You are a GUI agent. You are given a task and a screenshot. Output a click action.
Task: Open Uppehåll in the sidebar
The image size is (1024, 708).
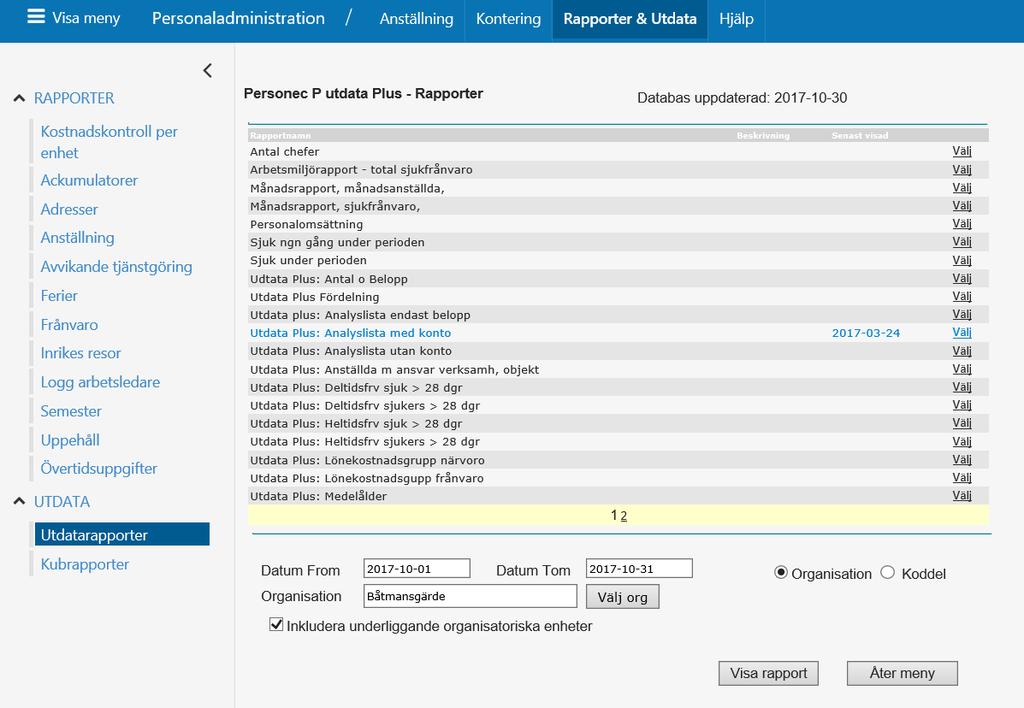[70, 440]
